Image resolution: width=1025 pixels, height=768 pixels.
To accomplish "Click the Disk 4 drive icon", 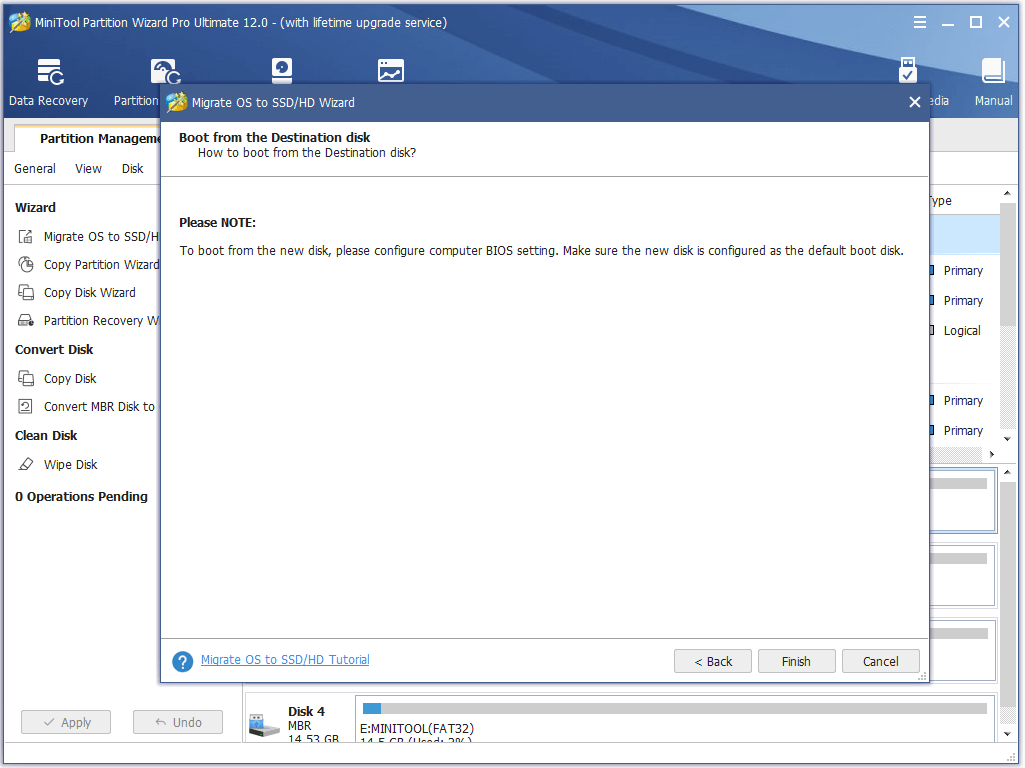I will pos(264,724).
